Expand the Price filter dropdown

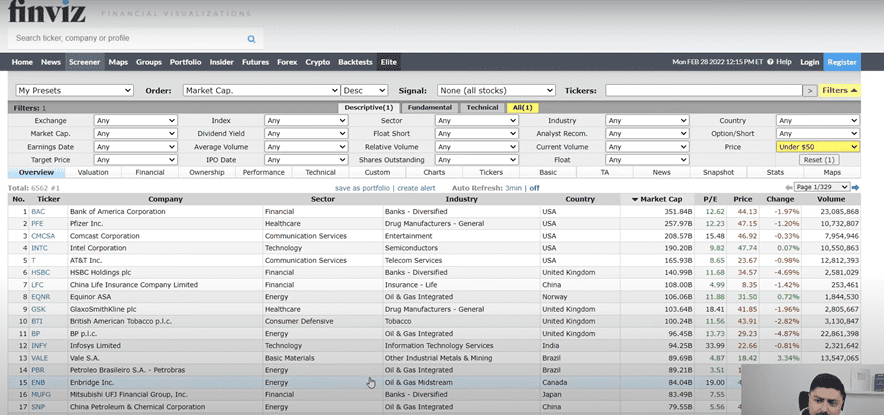pos(817,147)
